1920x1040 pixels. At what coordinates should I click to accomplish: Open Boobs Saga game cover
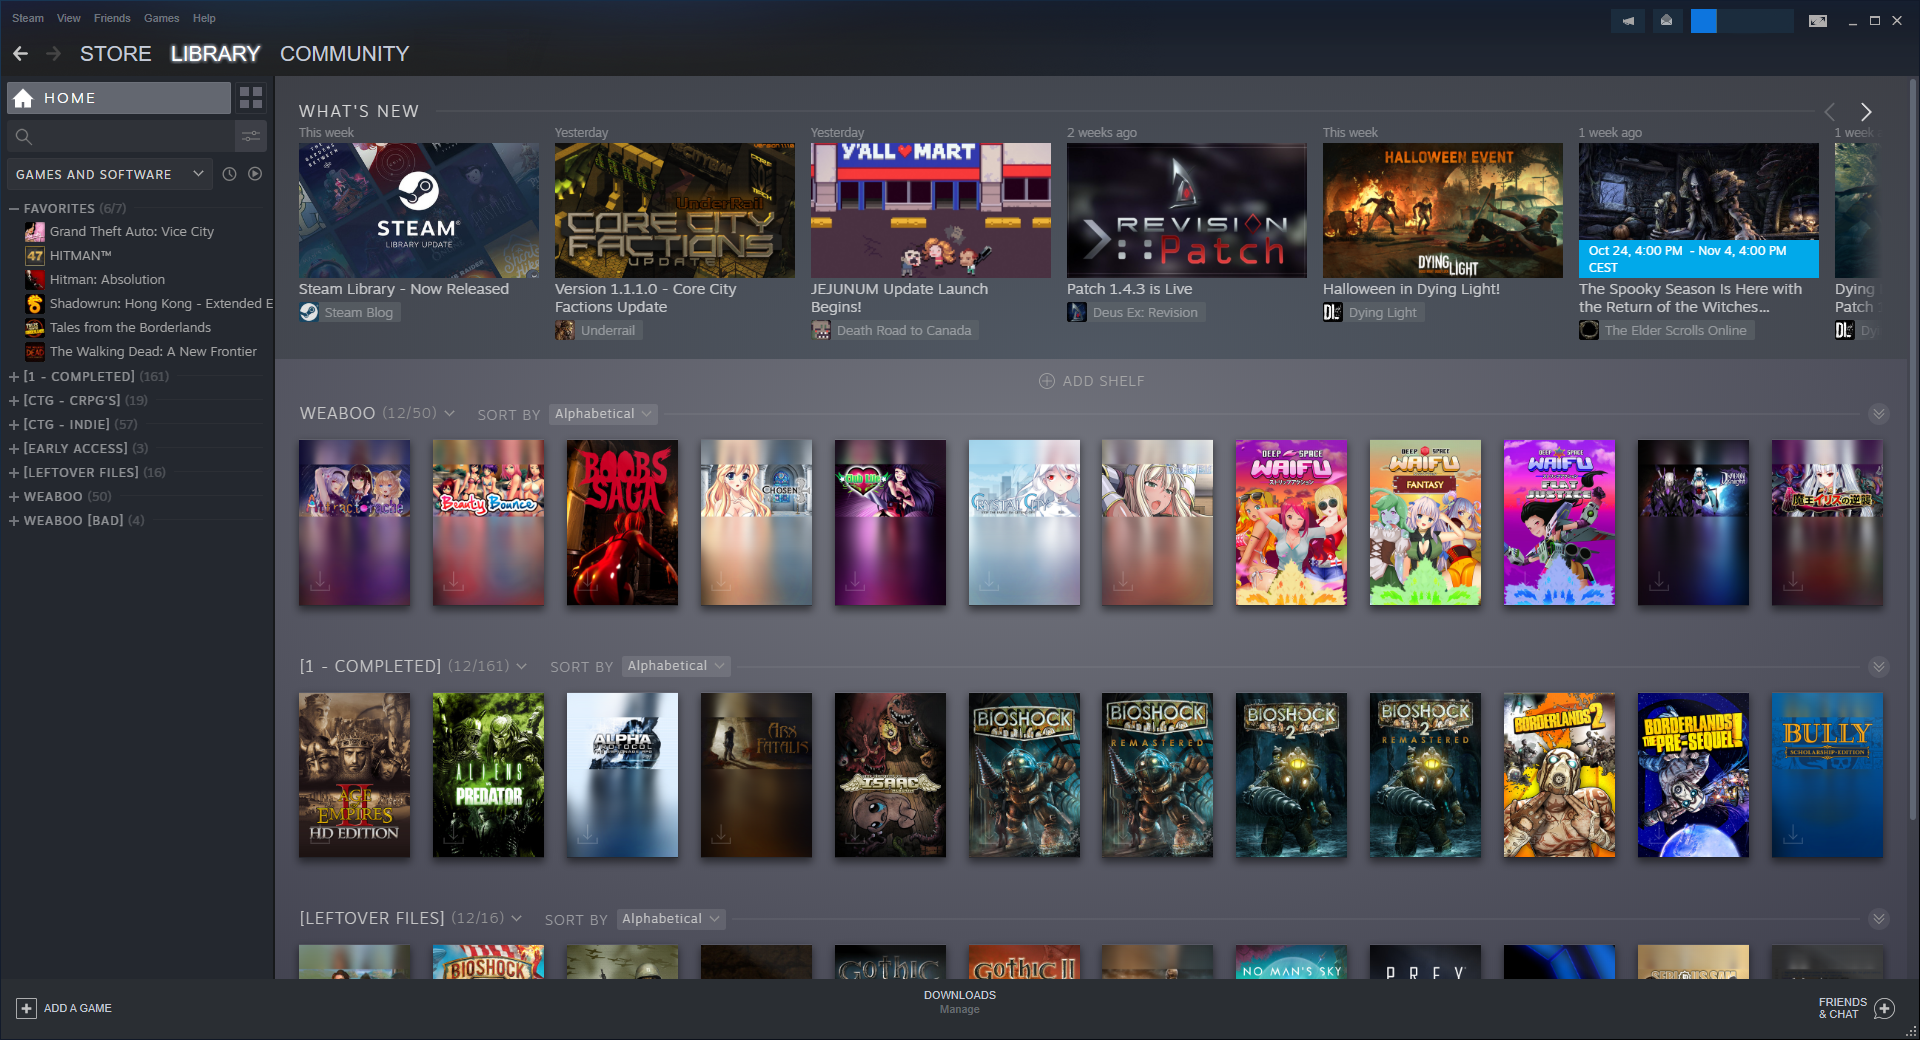coord(622,523)
